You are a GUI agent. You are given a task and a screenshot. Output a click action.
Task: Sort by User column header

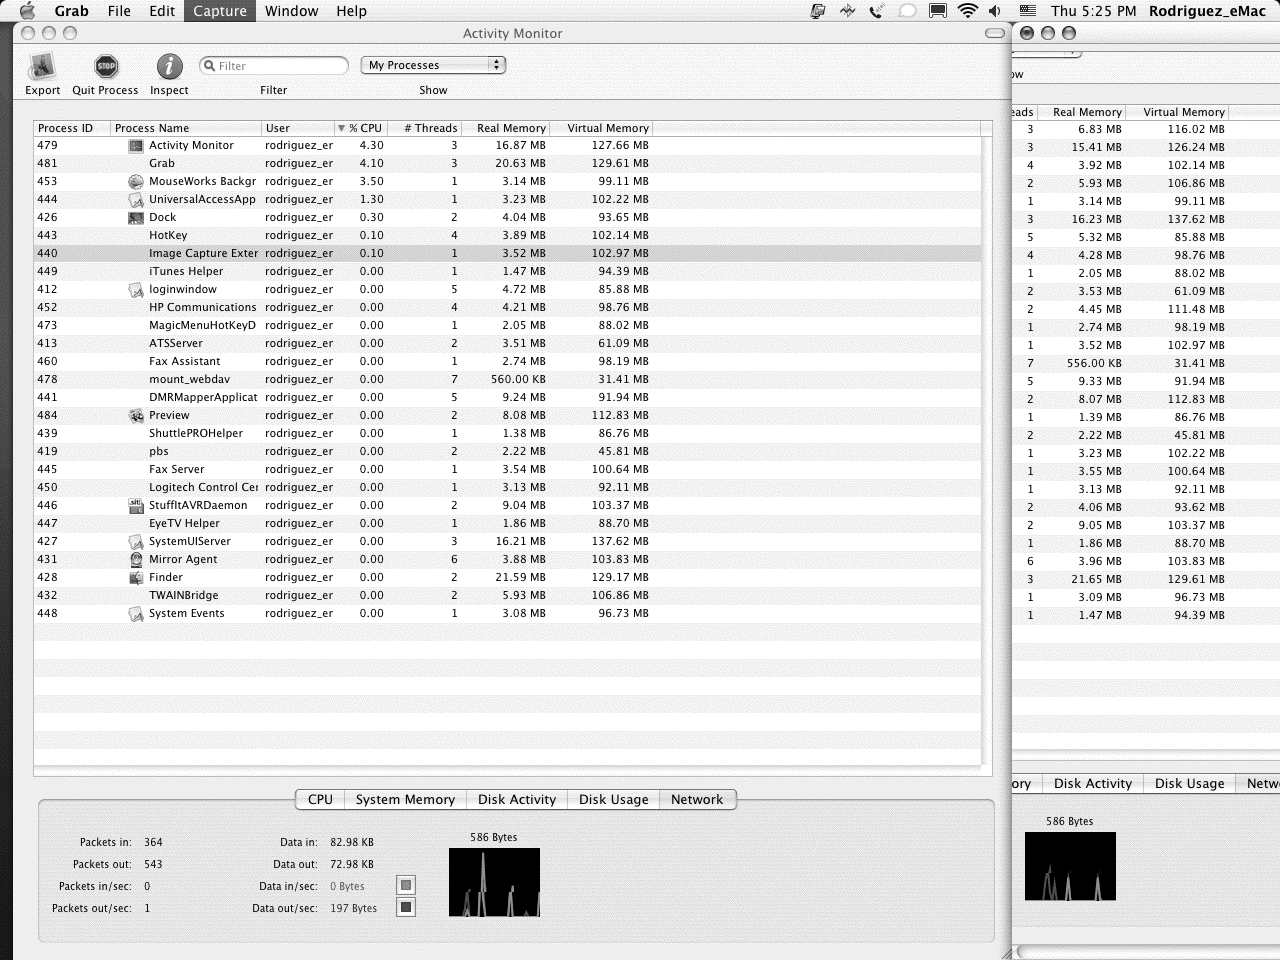tap(298, 128)
